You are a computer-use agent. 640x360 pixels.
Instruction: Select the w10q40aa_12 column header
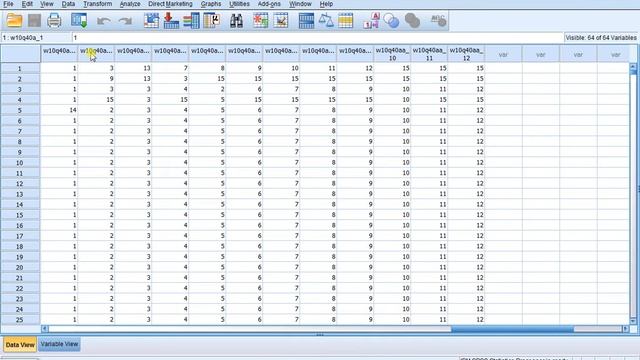tap(466, 54)
